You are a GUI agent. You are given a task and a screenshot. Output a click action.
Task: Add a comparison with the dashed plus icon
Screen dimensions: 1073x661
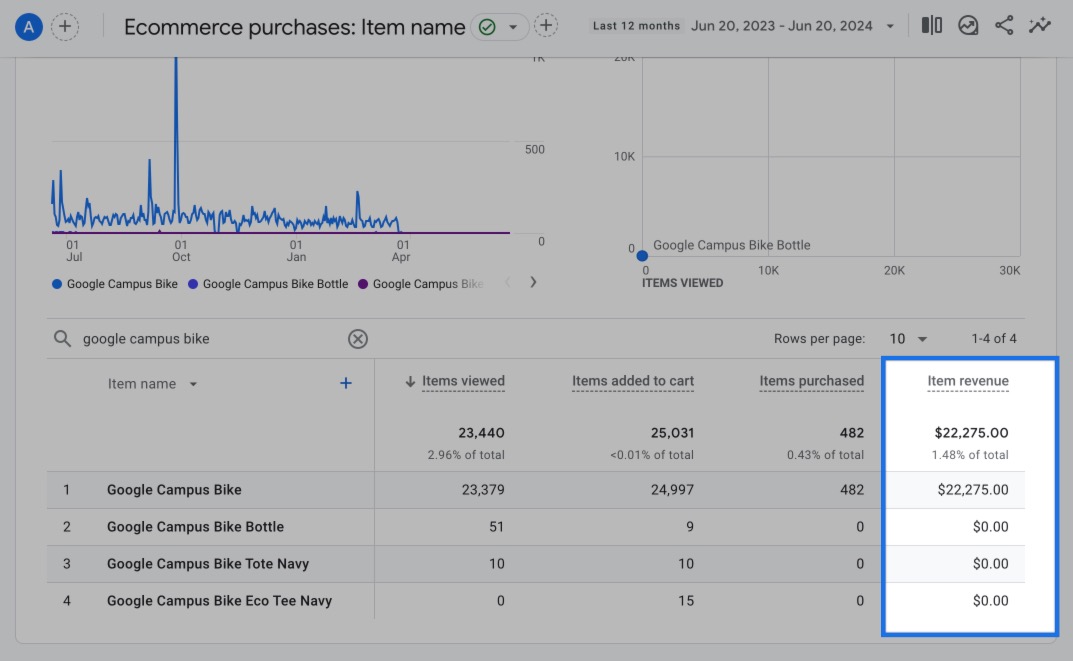65,27
